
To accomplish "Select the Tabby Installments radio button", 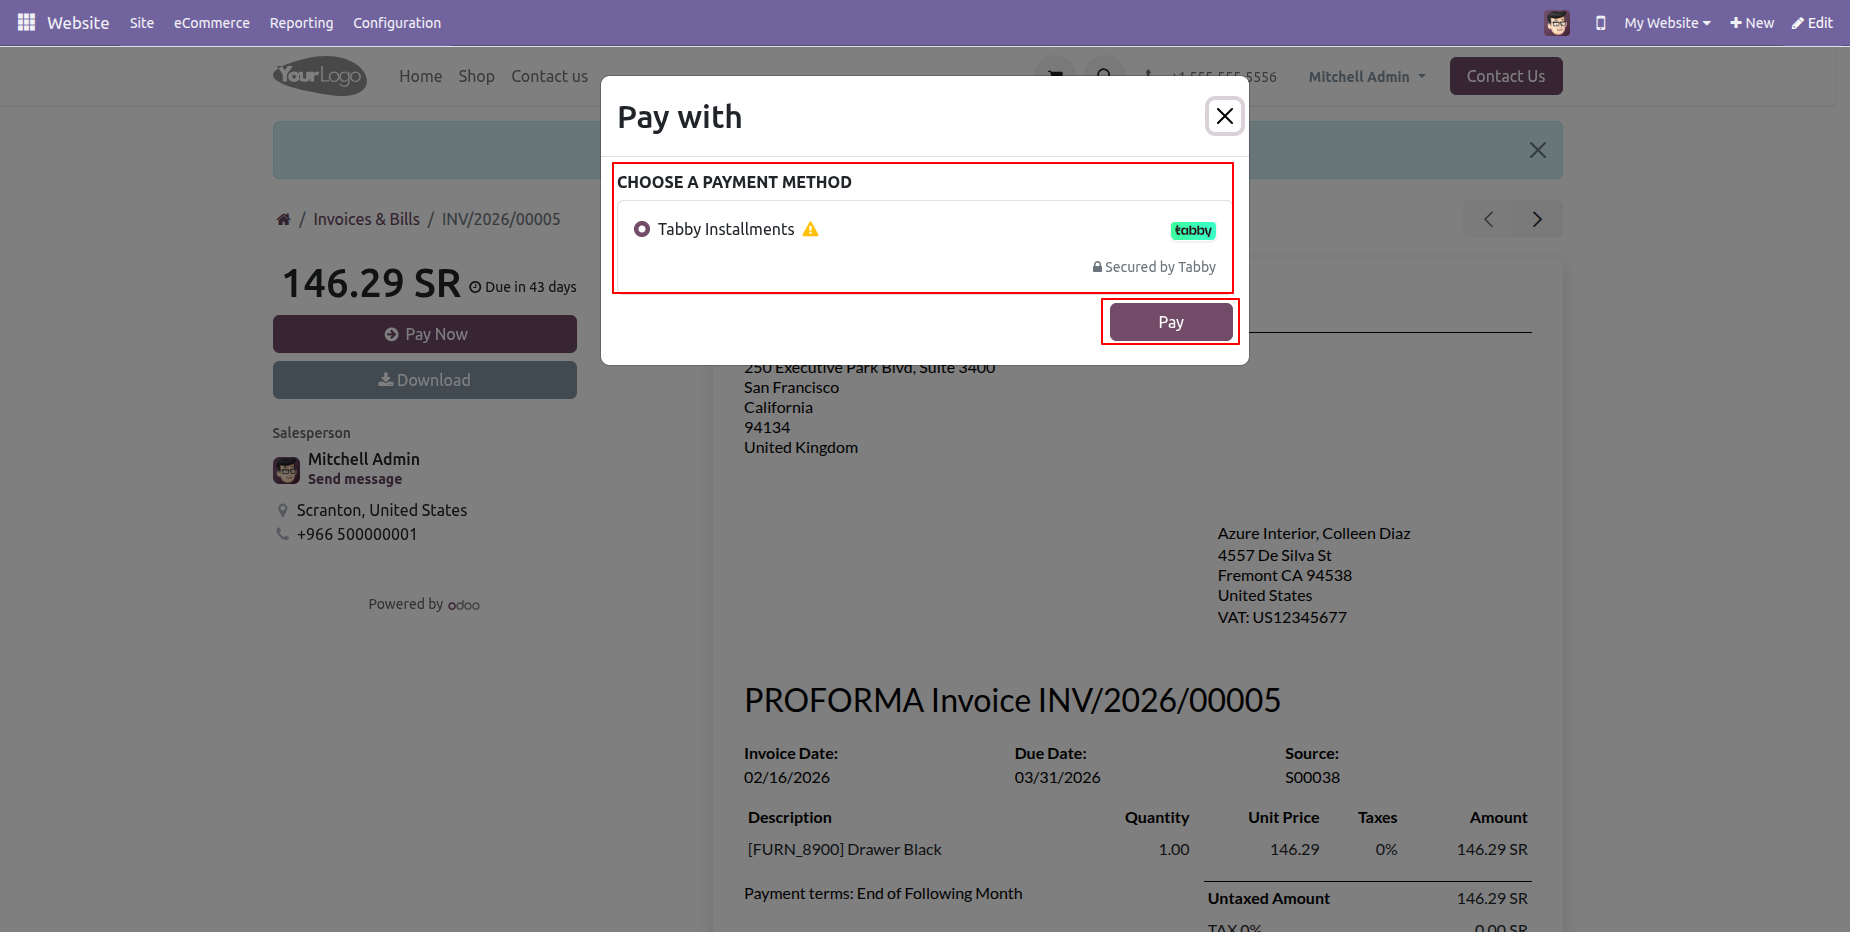I will 642,229.
